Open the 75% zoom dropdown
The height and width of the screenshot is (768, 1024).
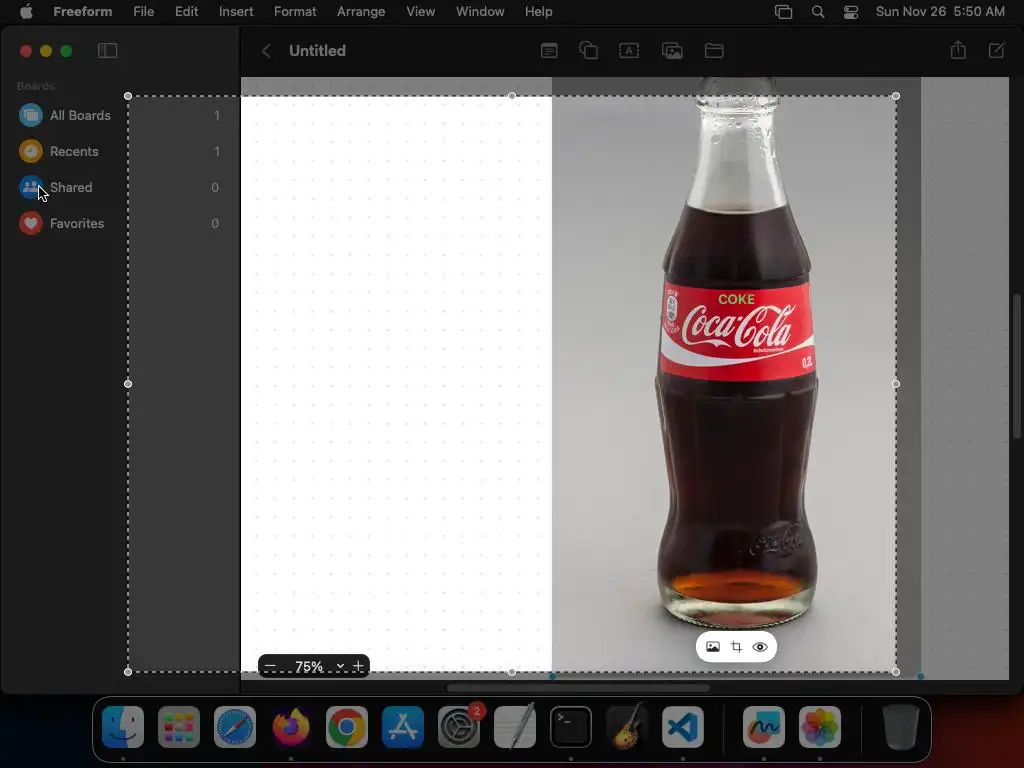[319, 667]
